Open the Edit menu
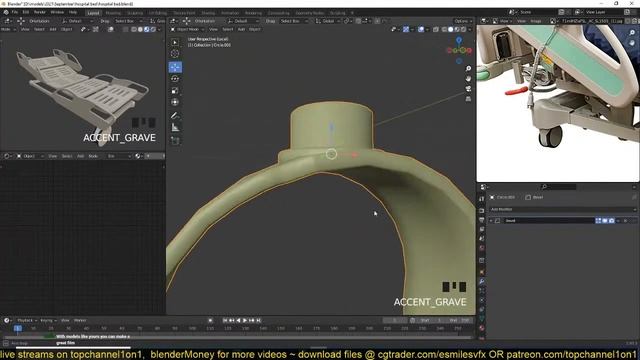This screenshot has width=640, height=360. pos(26,12)
